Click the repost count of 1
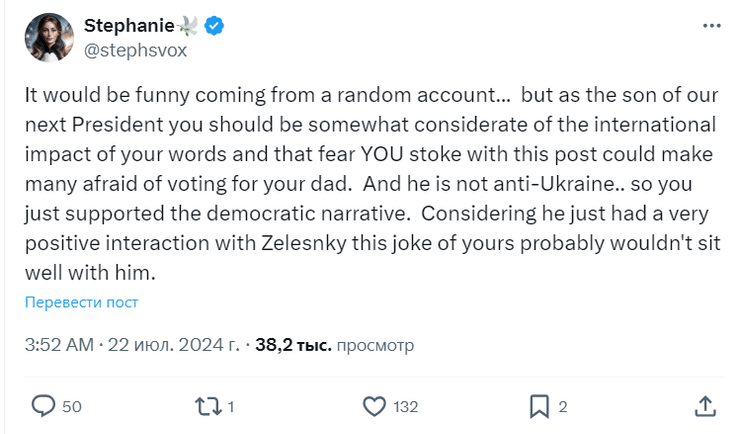This screenshot has width=740, height=434. (x=231, y=407)
